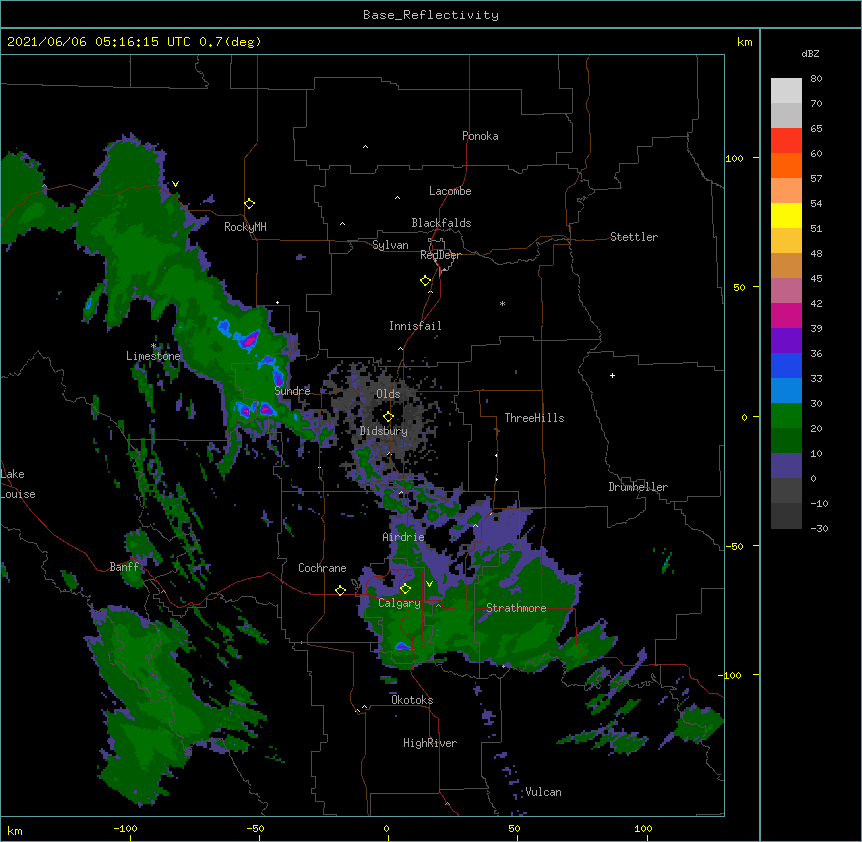The height and width of the screenshot is (842, 862).
Task: Click the Banff label
Action: click(124, 567)
